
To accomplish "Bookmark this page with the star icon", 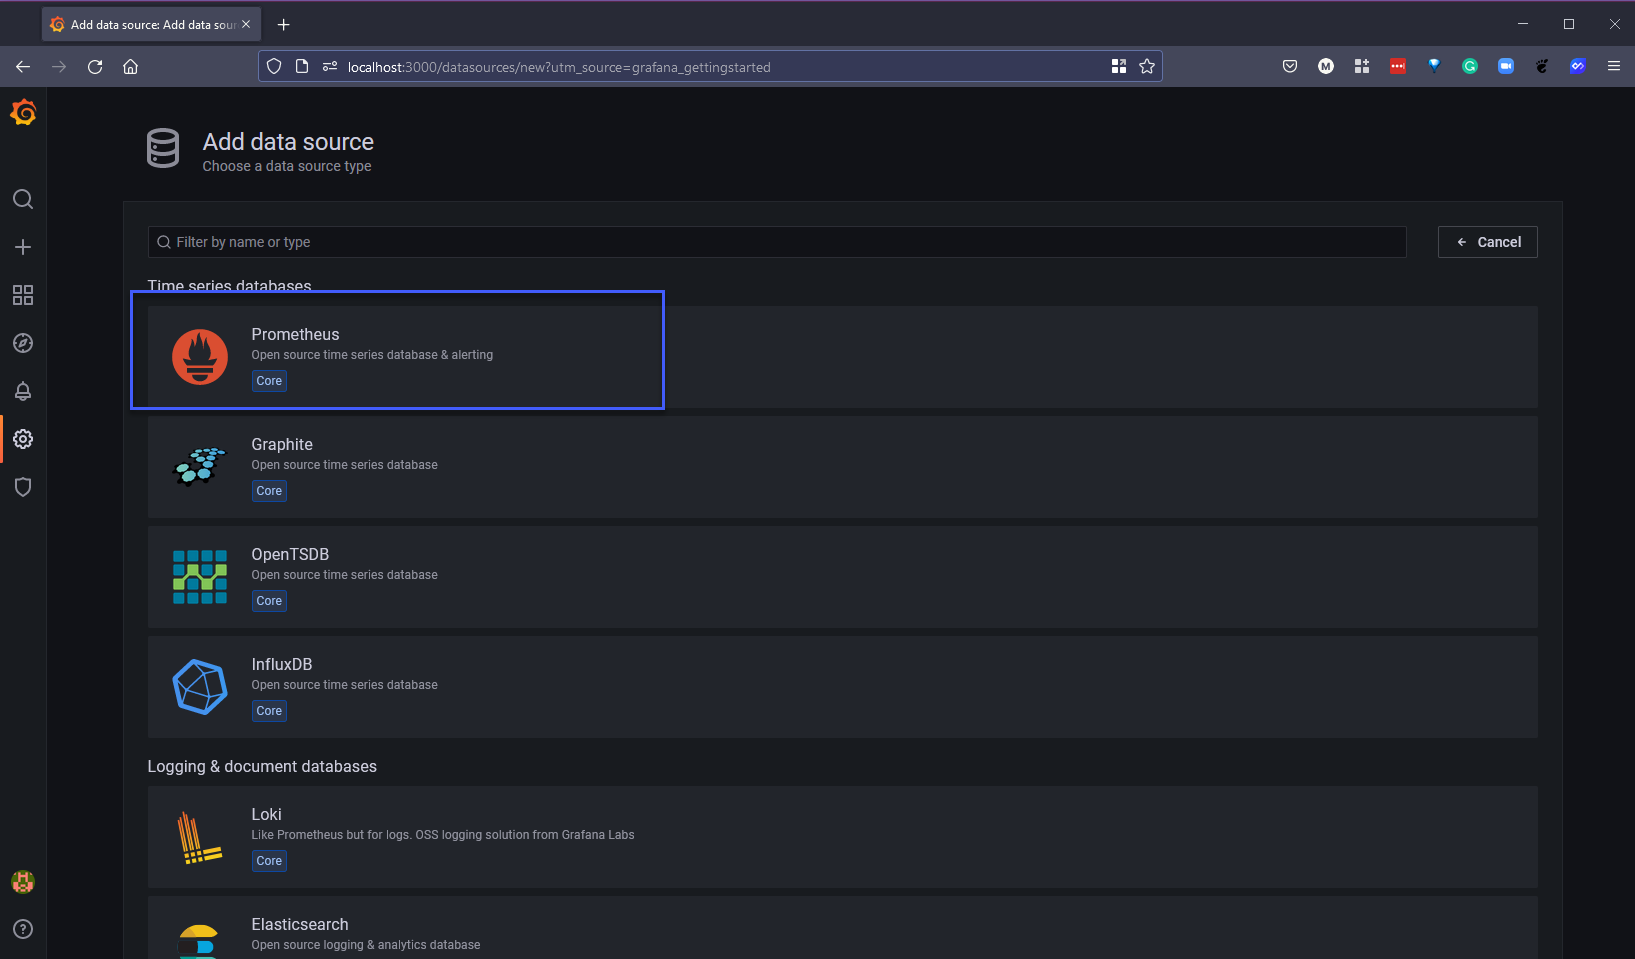I will (1147, 67).
